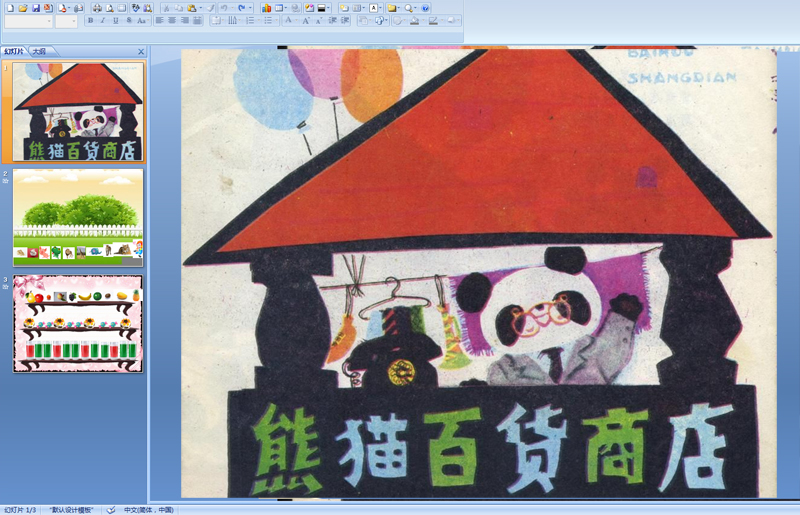Expand the zoom dropdown arrow
The image size is (800, 515).
pyautogui.click(x=416, y=8)
